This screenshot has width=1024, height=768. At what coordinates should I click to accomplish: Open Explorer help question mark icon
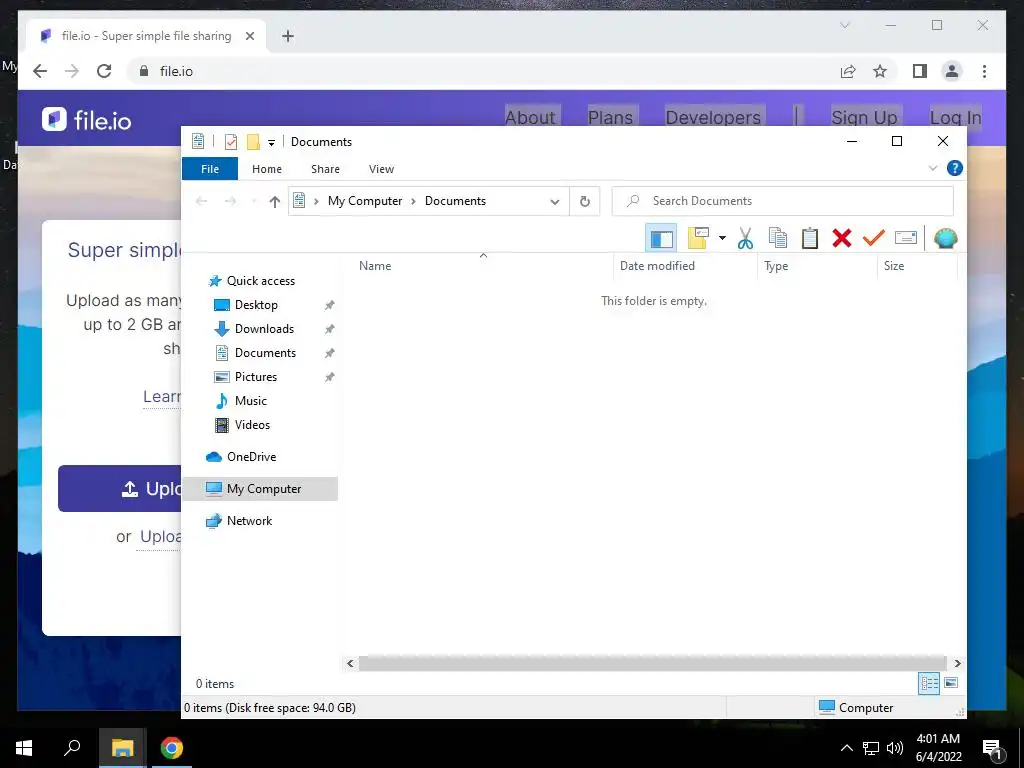click(x=954, y=168)
